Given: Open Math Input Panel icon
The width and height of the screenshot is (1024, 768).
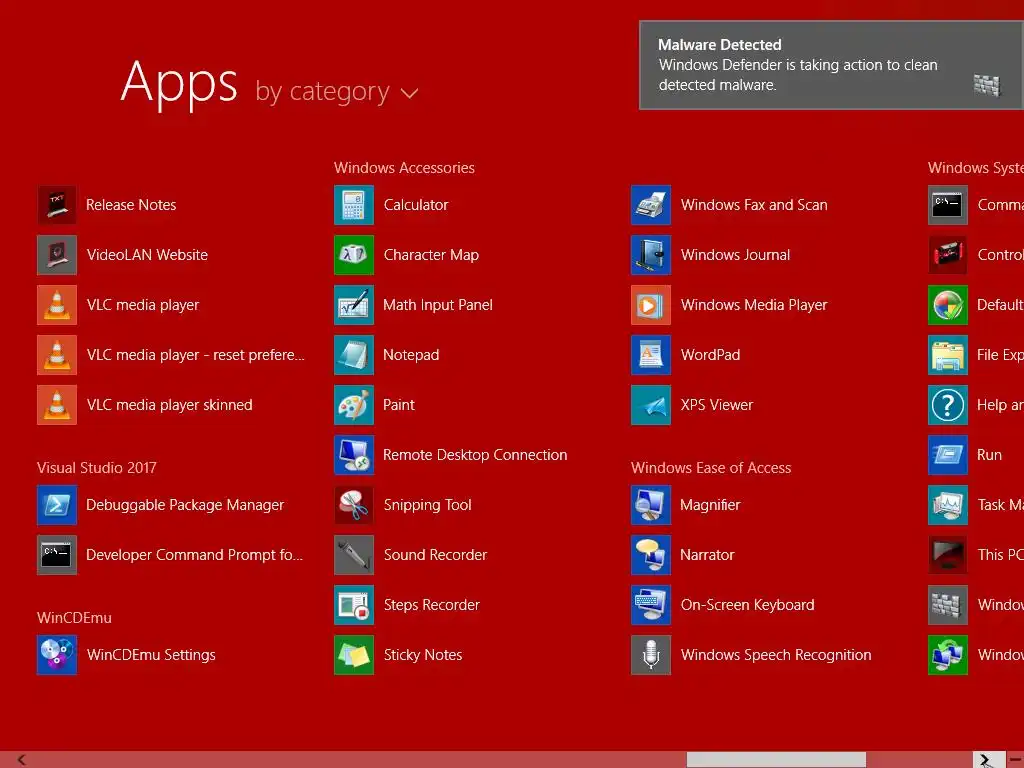Looking at the screenshot, I should tap(354, 305).
